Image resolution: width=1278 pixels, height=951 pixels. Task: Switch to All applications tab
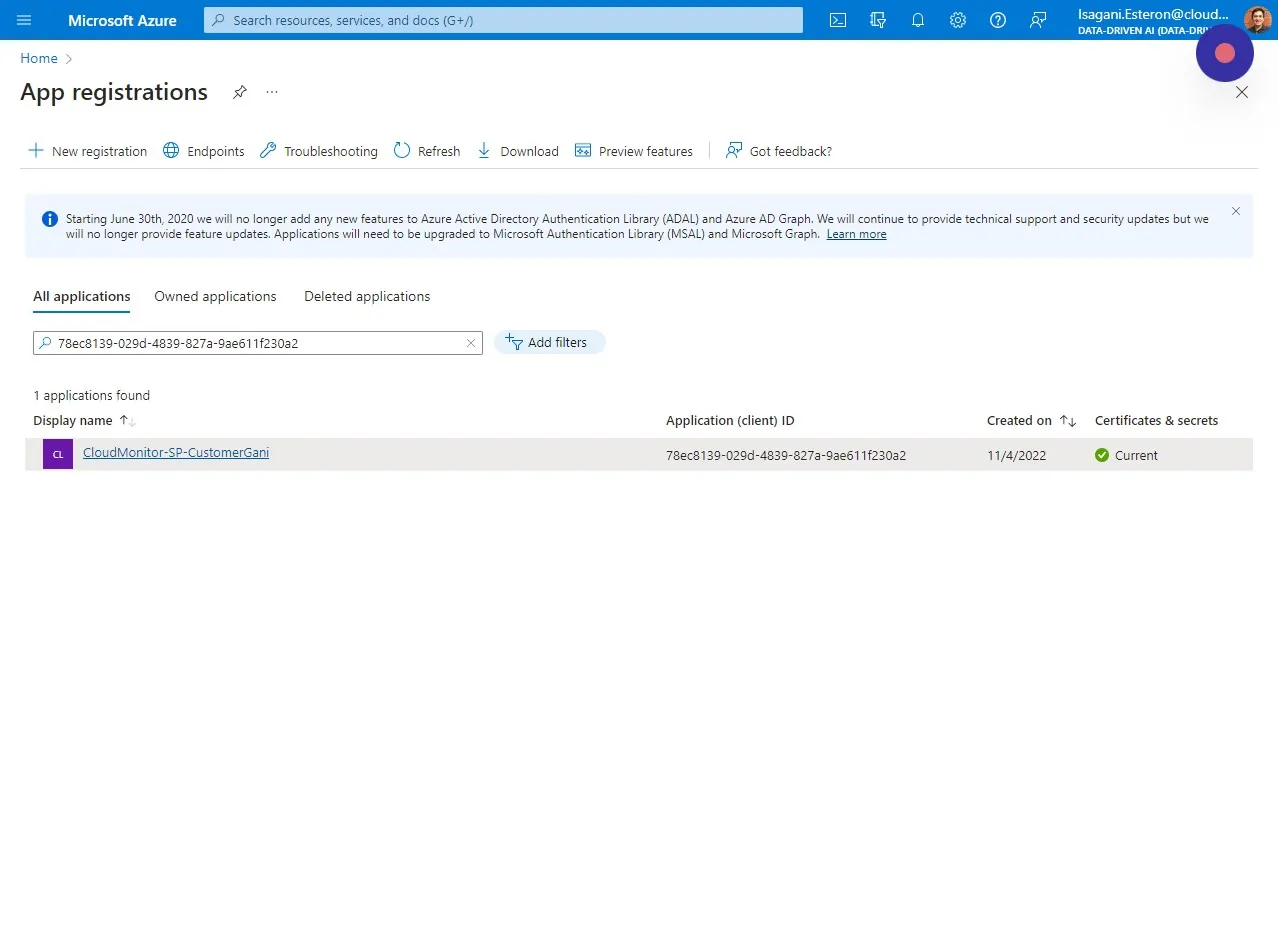click(82, 297)
